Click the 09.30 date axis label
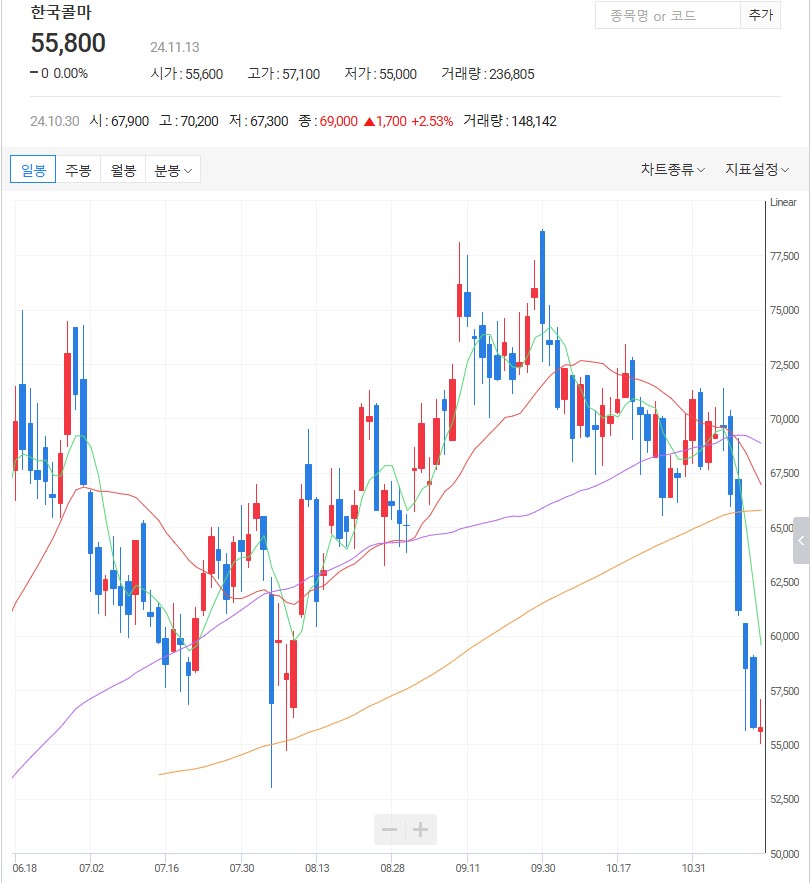Viewport: 811px width, 883px height. click(x=543, y=867)
